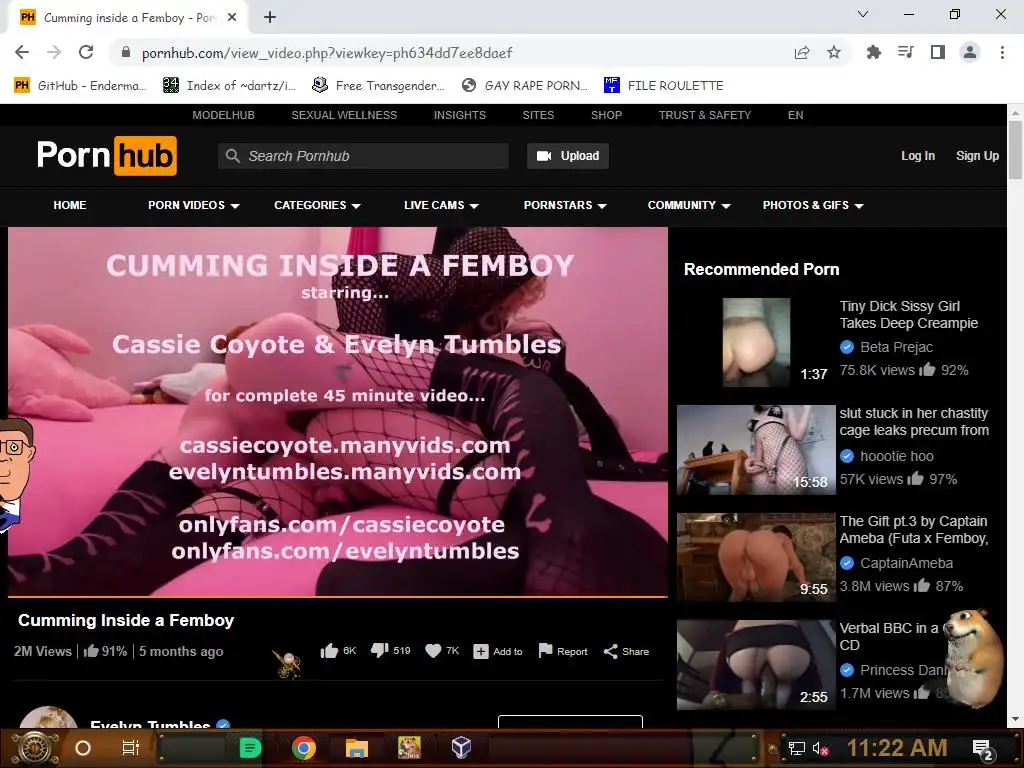Click the share page icon in address bar
The width and height of the screenshot is (1024, 768).
(802, 52)
